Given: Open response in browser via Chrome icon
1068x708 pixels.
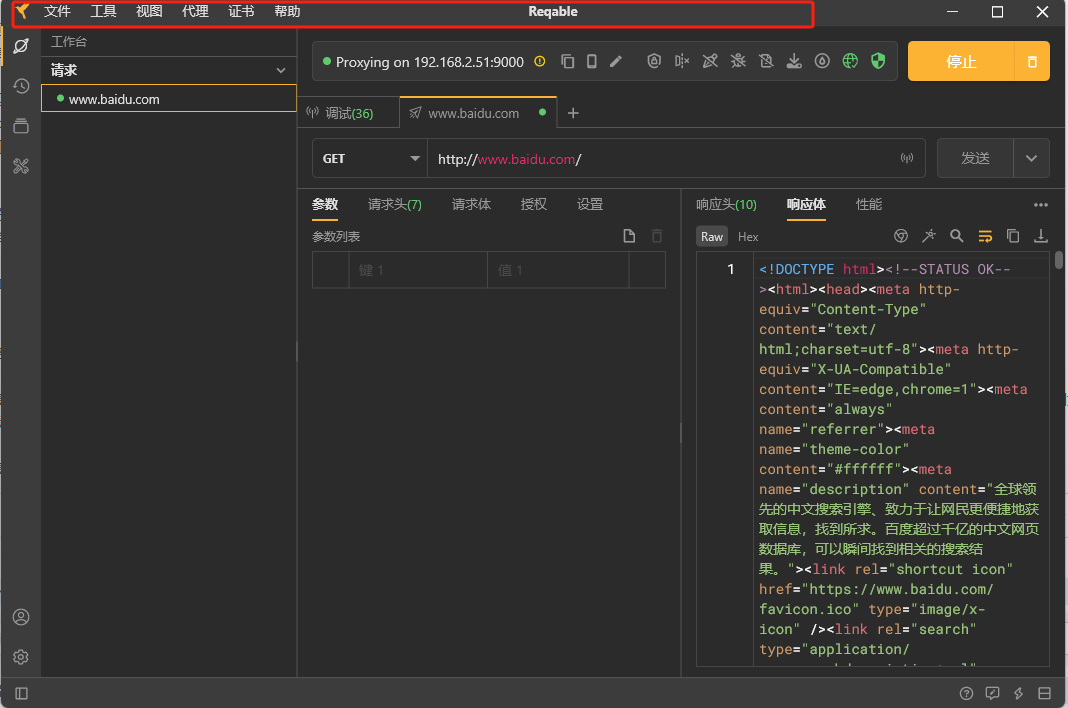Looking at the screenshot, I should pos(900,236).
